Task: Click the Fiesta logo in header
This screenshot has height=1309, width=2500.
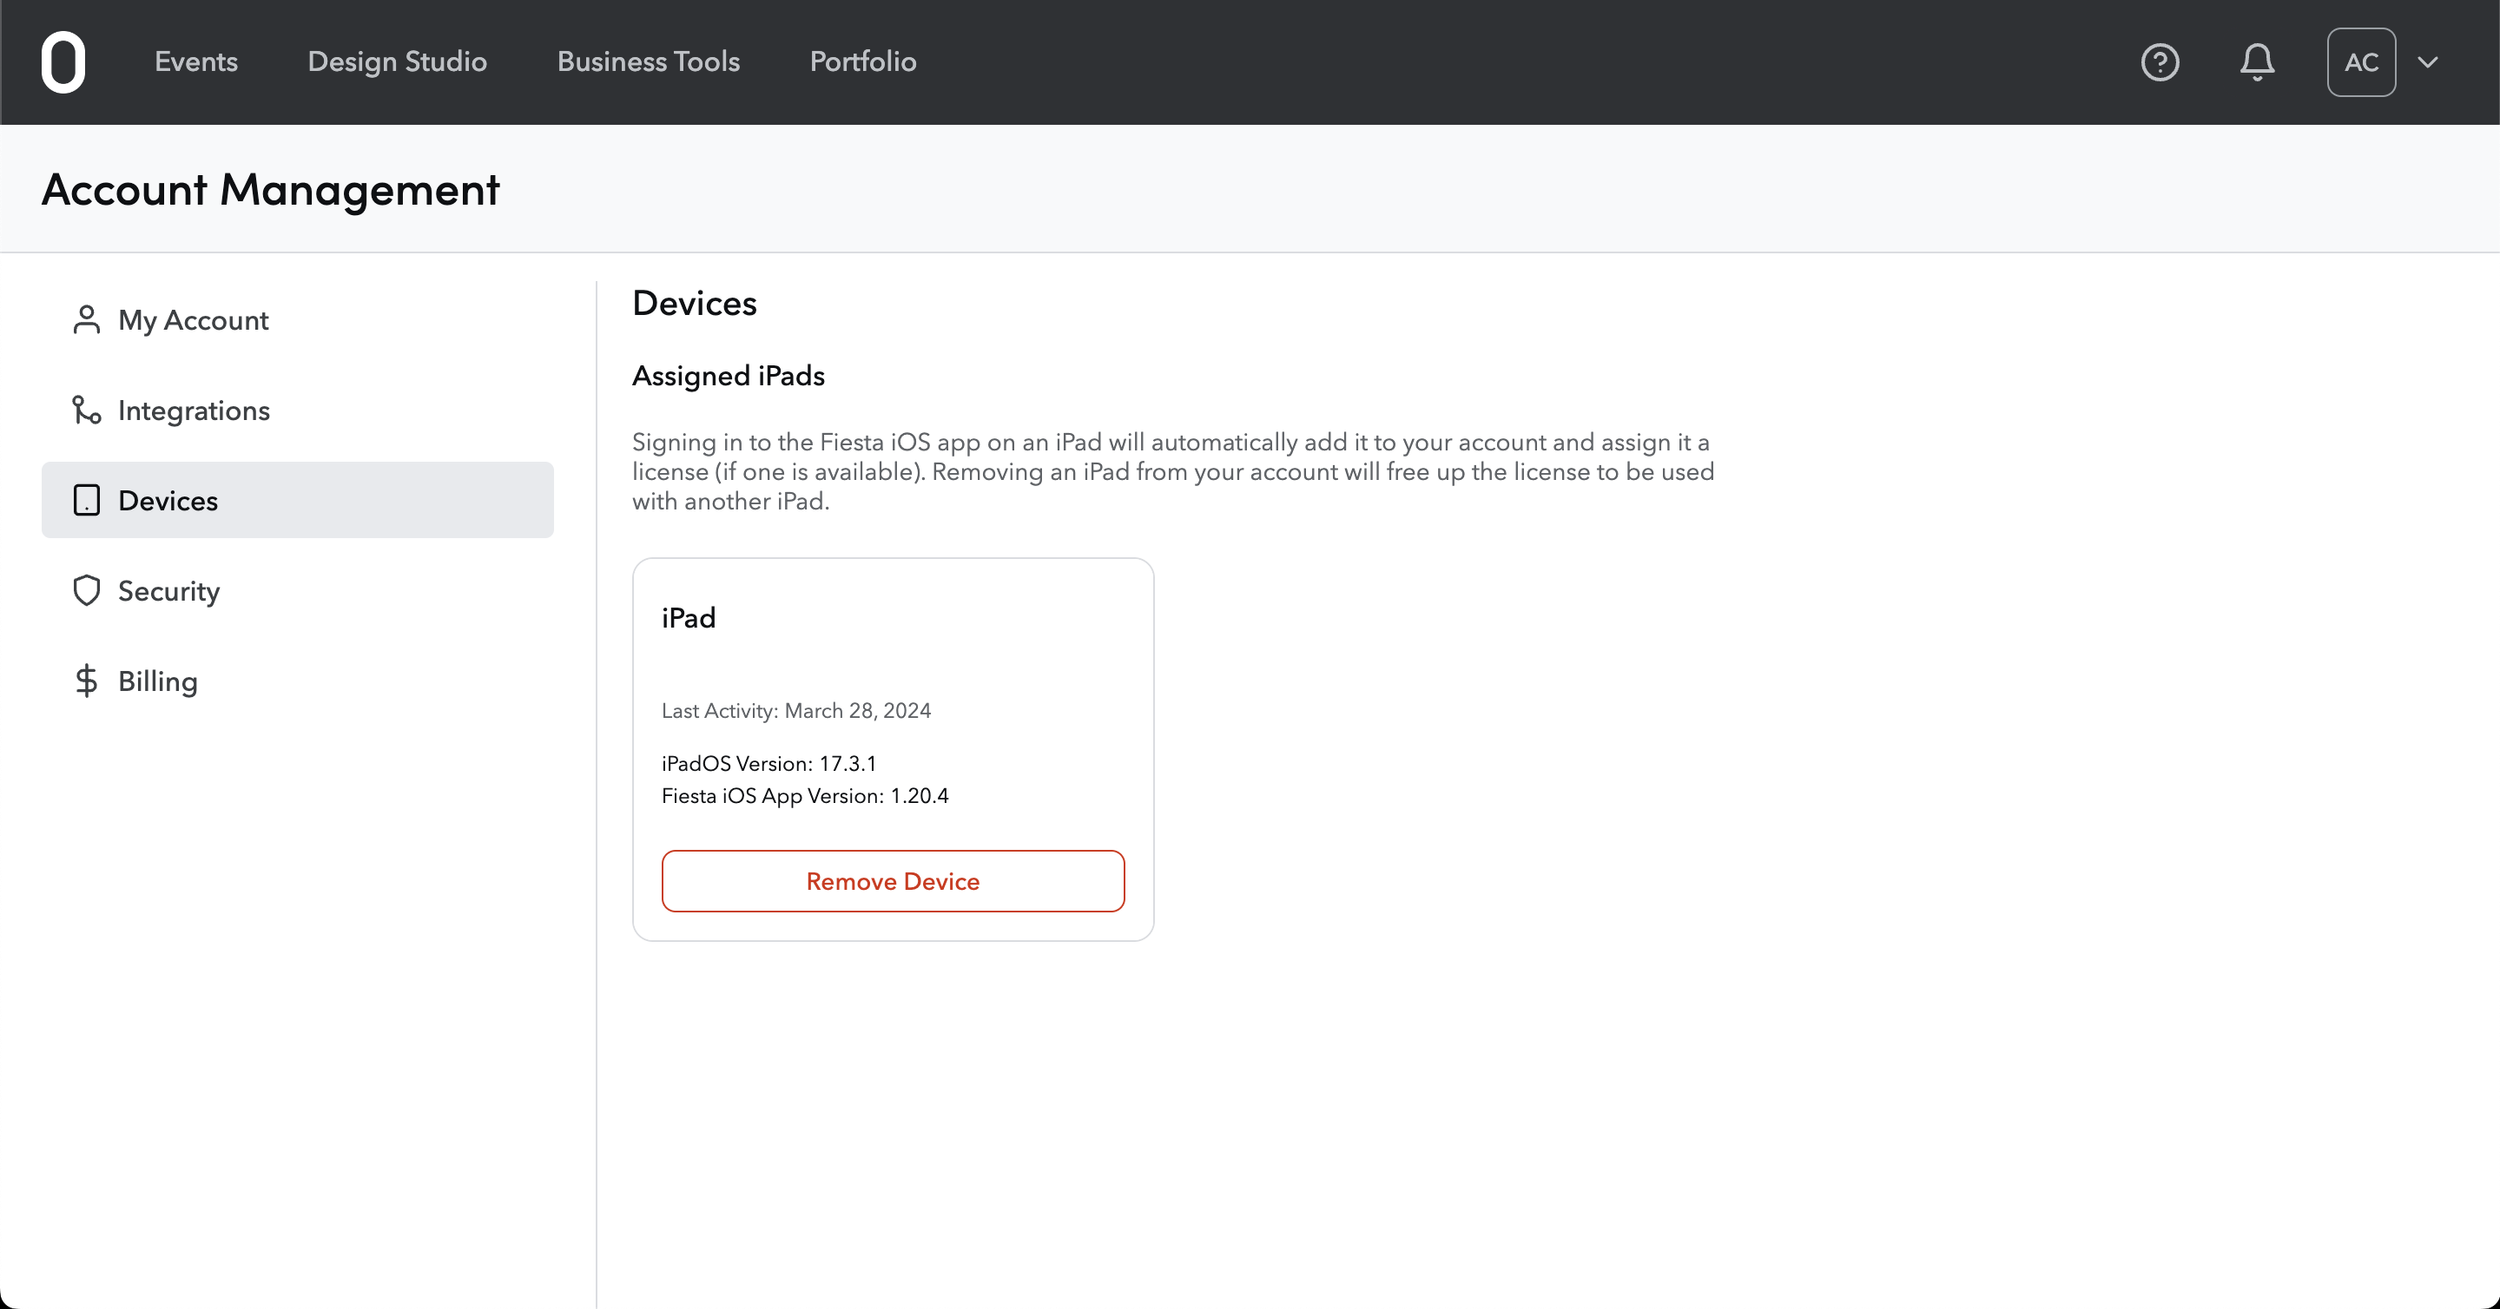Action: [63, 62]
